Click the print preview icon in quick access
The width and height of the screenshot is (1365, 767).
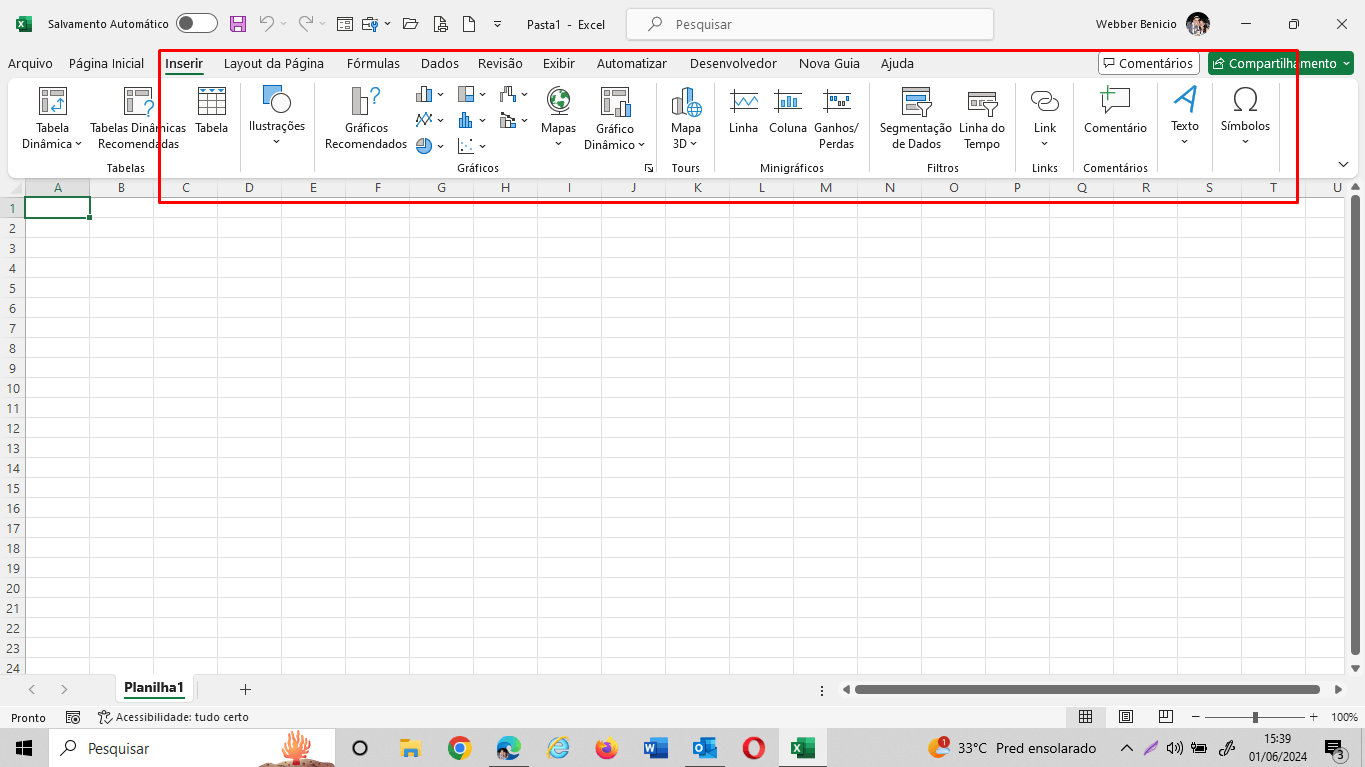(x=441, y=24)
